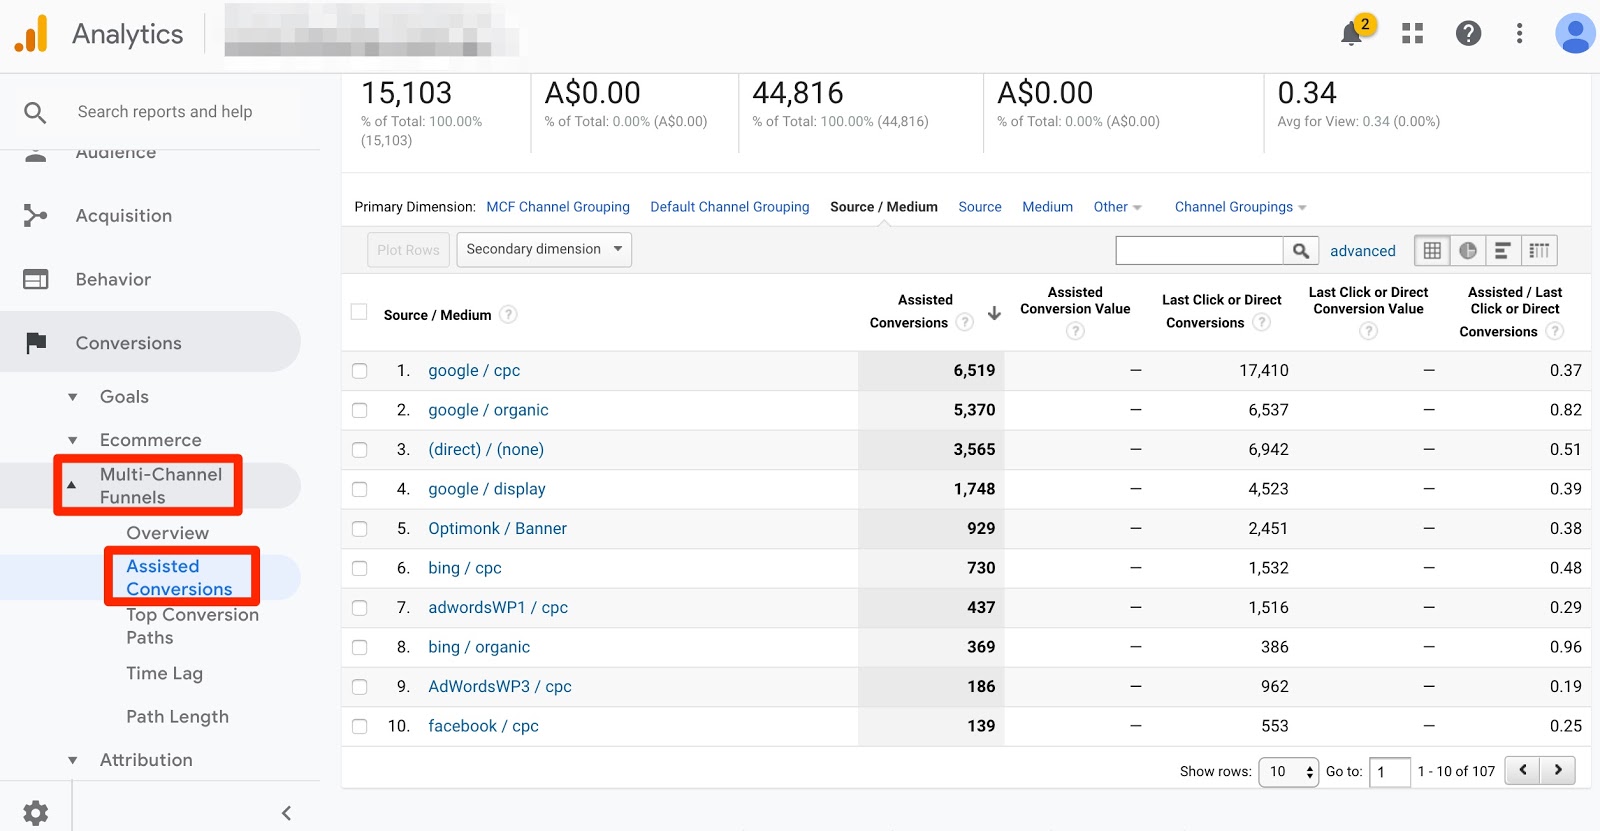Open the Overview report
The image size is (1600, 831).
pyautogui.click(x=168, y=533)
